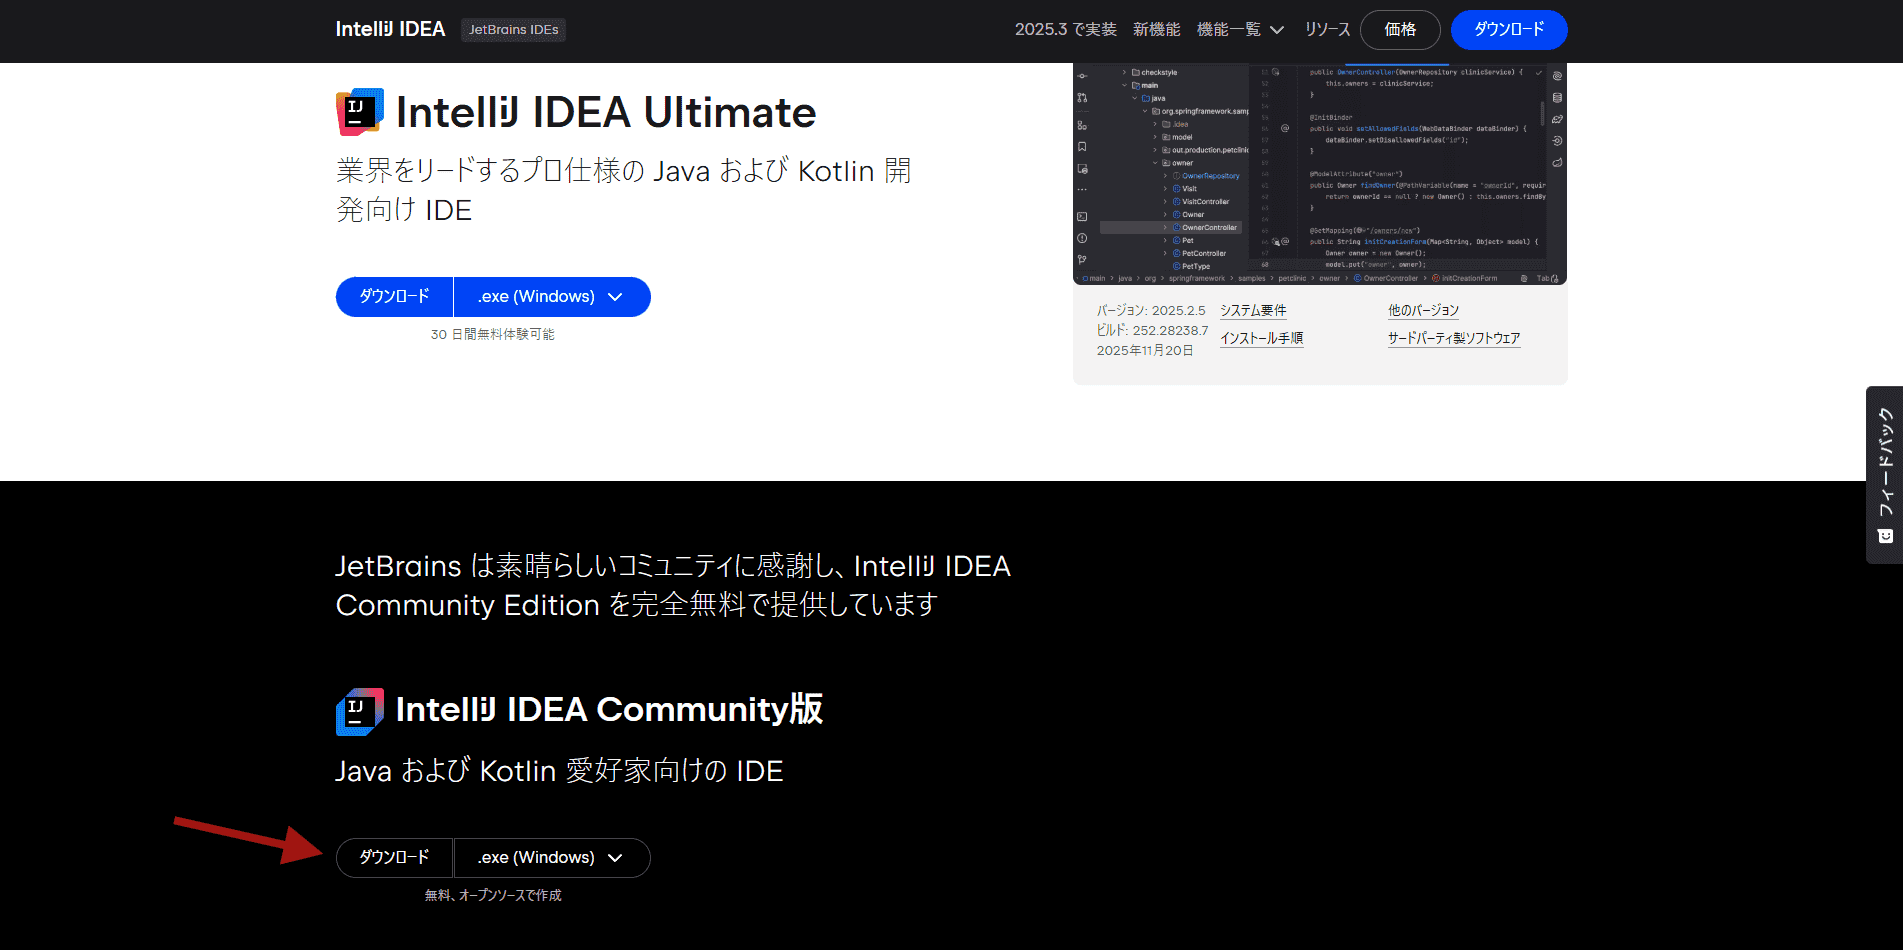
Task: Click the 2025年11月20日 release date text
Action: [x=1145, y=351]
